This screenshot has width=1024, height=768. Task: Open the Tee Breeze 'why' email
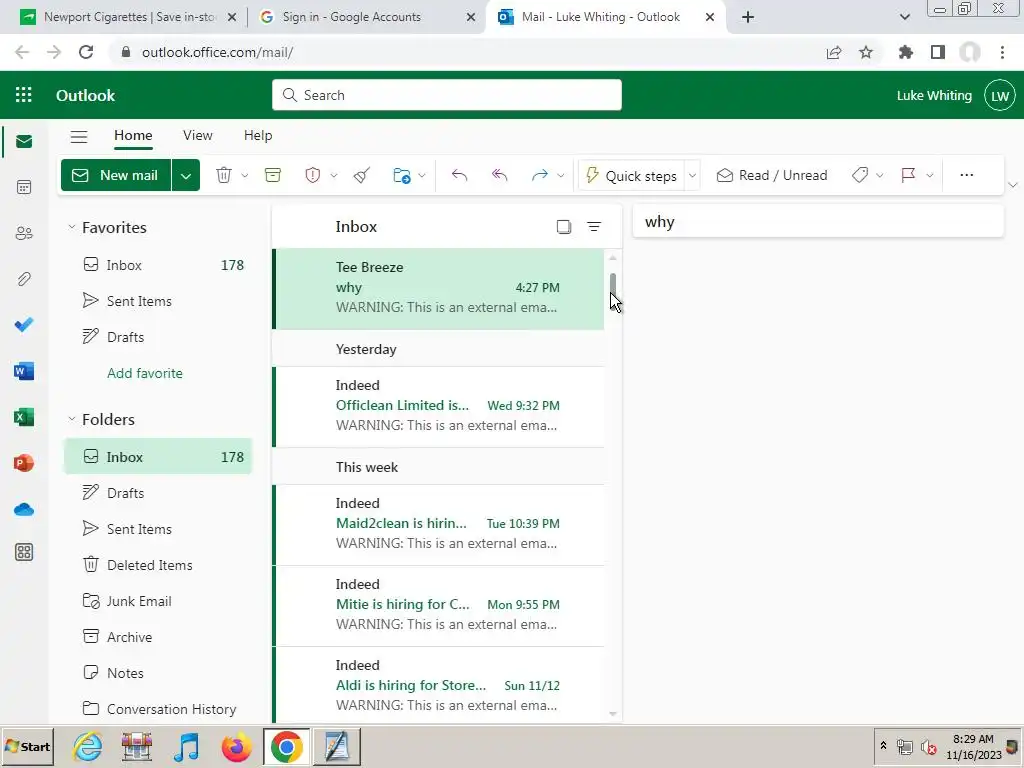point(438,288)
